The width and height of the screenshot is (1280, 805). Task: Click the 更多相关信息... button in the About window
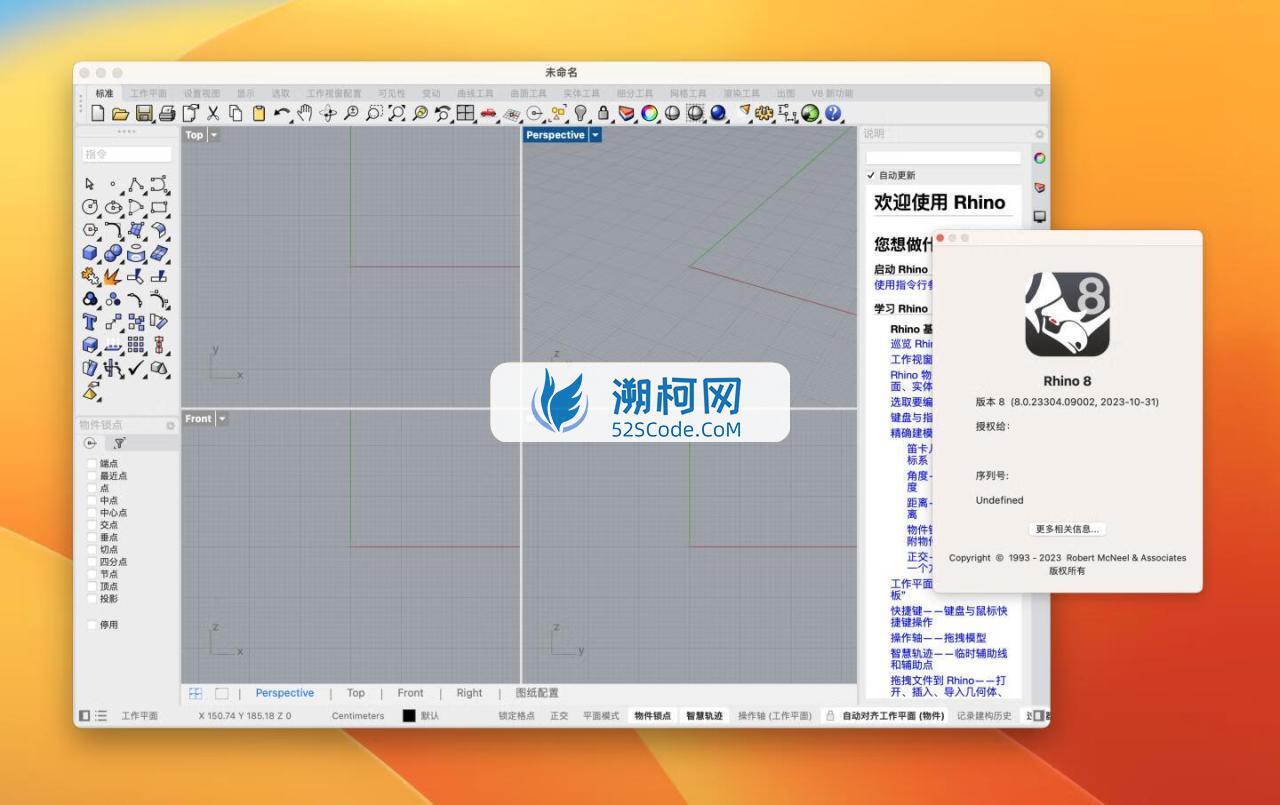point(1067,529)
